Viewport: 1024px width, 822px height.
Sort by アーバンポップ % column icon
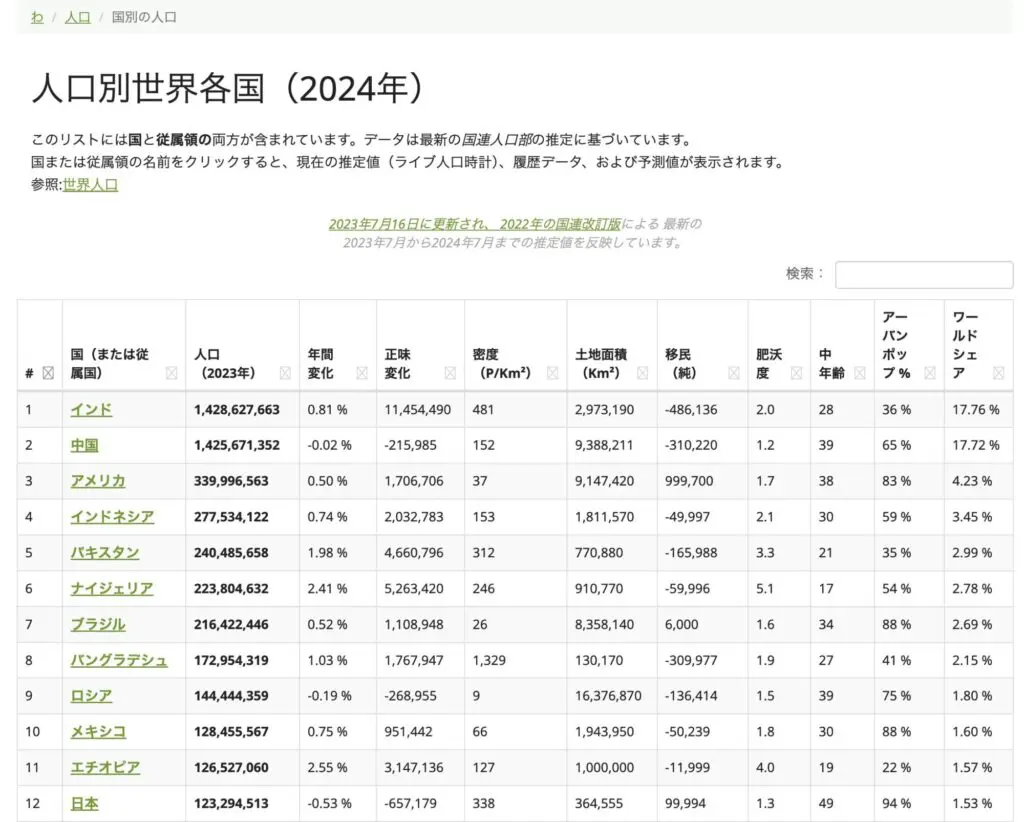click(x=929, y=373)
